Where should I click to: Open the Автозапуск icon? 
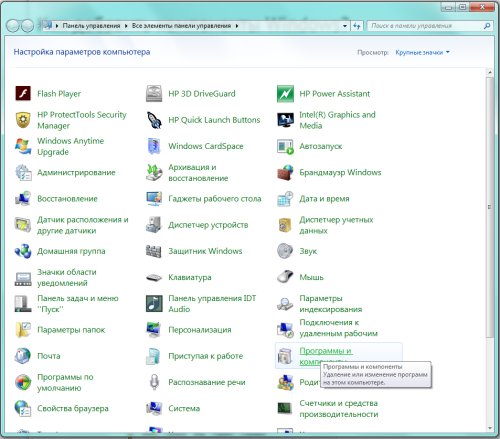pyautogui.click(x=285, y=146)
